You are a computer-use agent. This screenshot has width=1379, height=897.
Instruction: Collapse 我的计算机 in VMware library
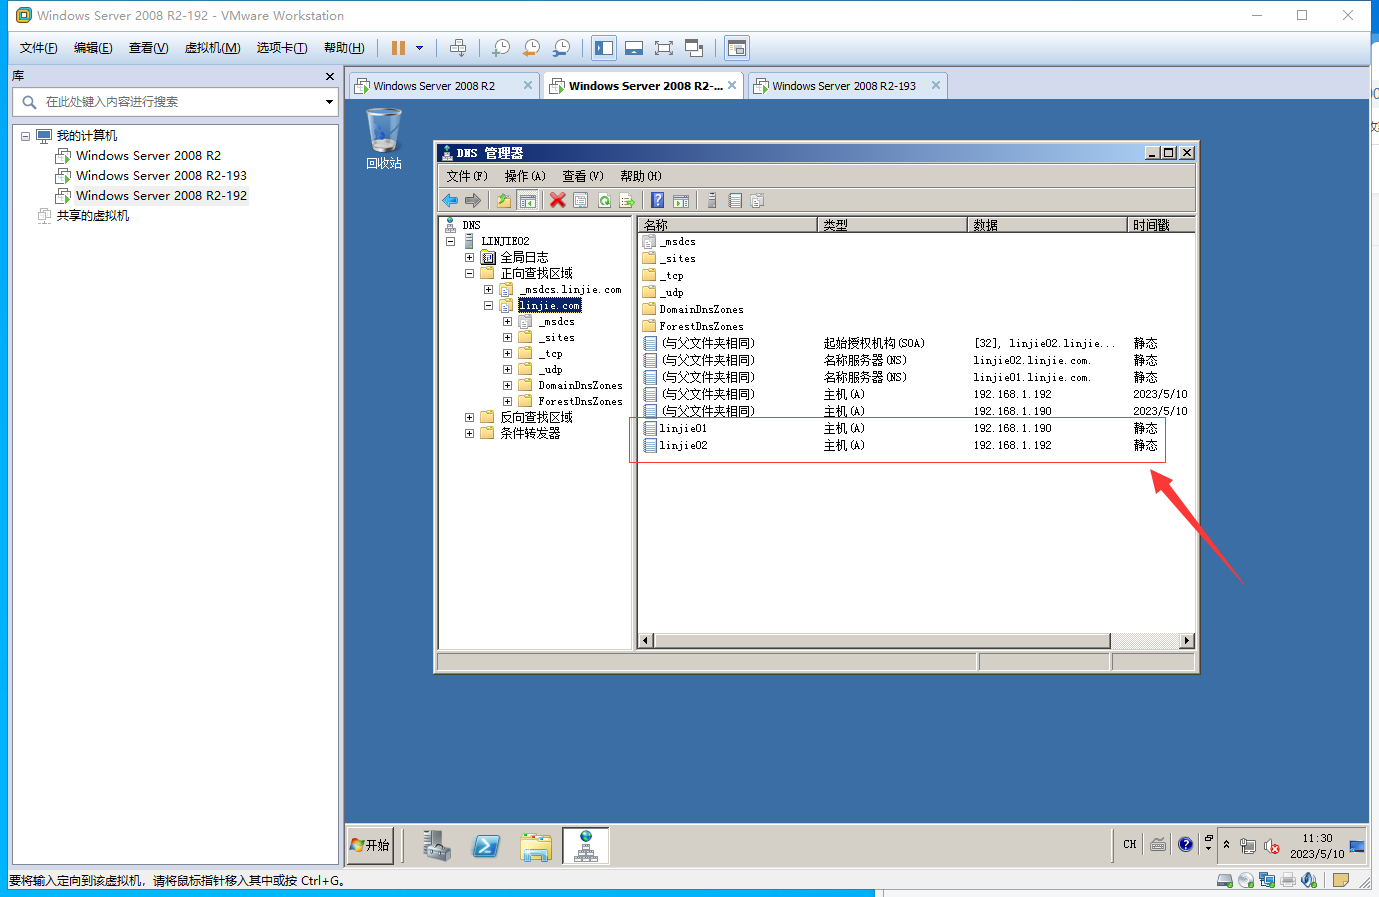tap(26, 136)
